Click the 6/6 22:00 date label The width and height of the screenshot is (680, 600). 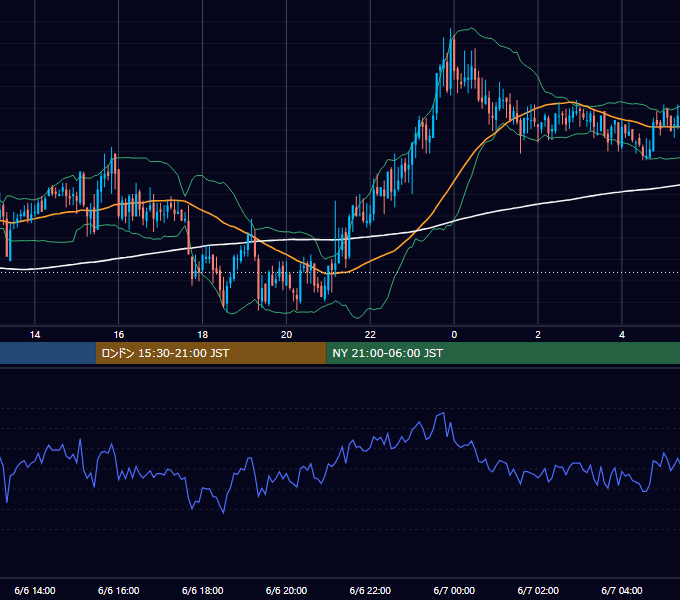pos(370,590)
